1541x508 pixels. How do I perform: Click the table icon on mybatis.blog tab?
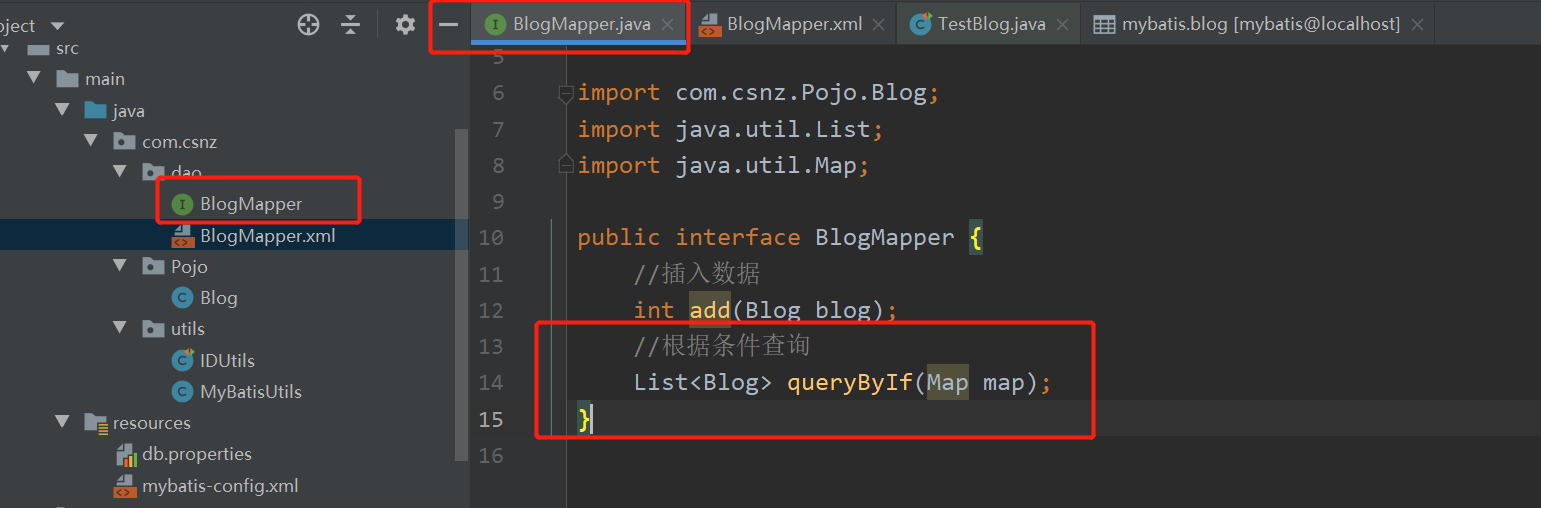click(x=1104, y=25)
